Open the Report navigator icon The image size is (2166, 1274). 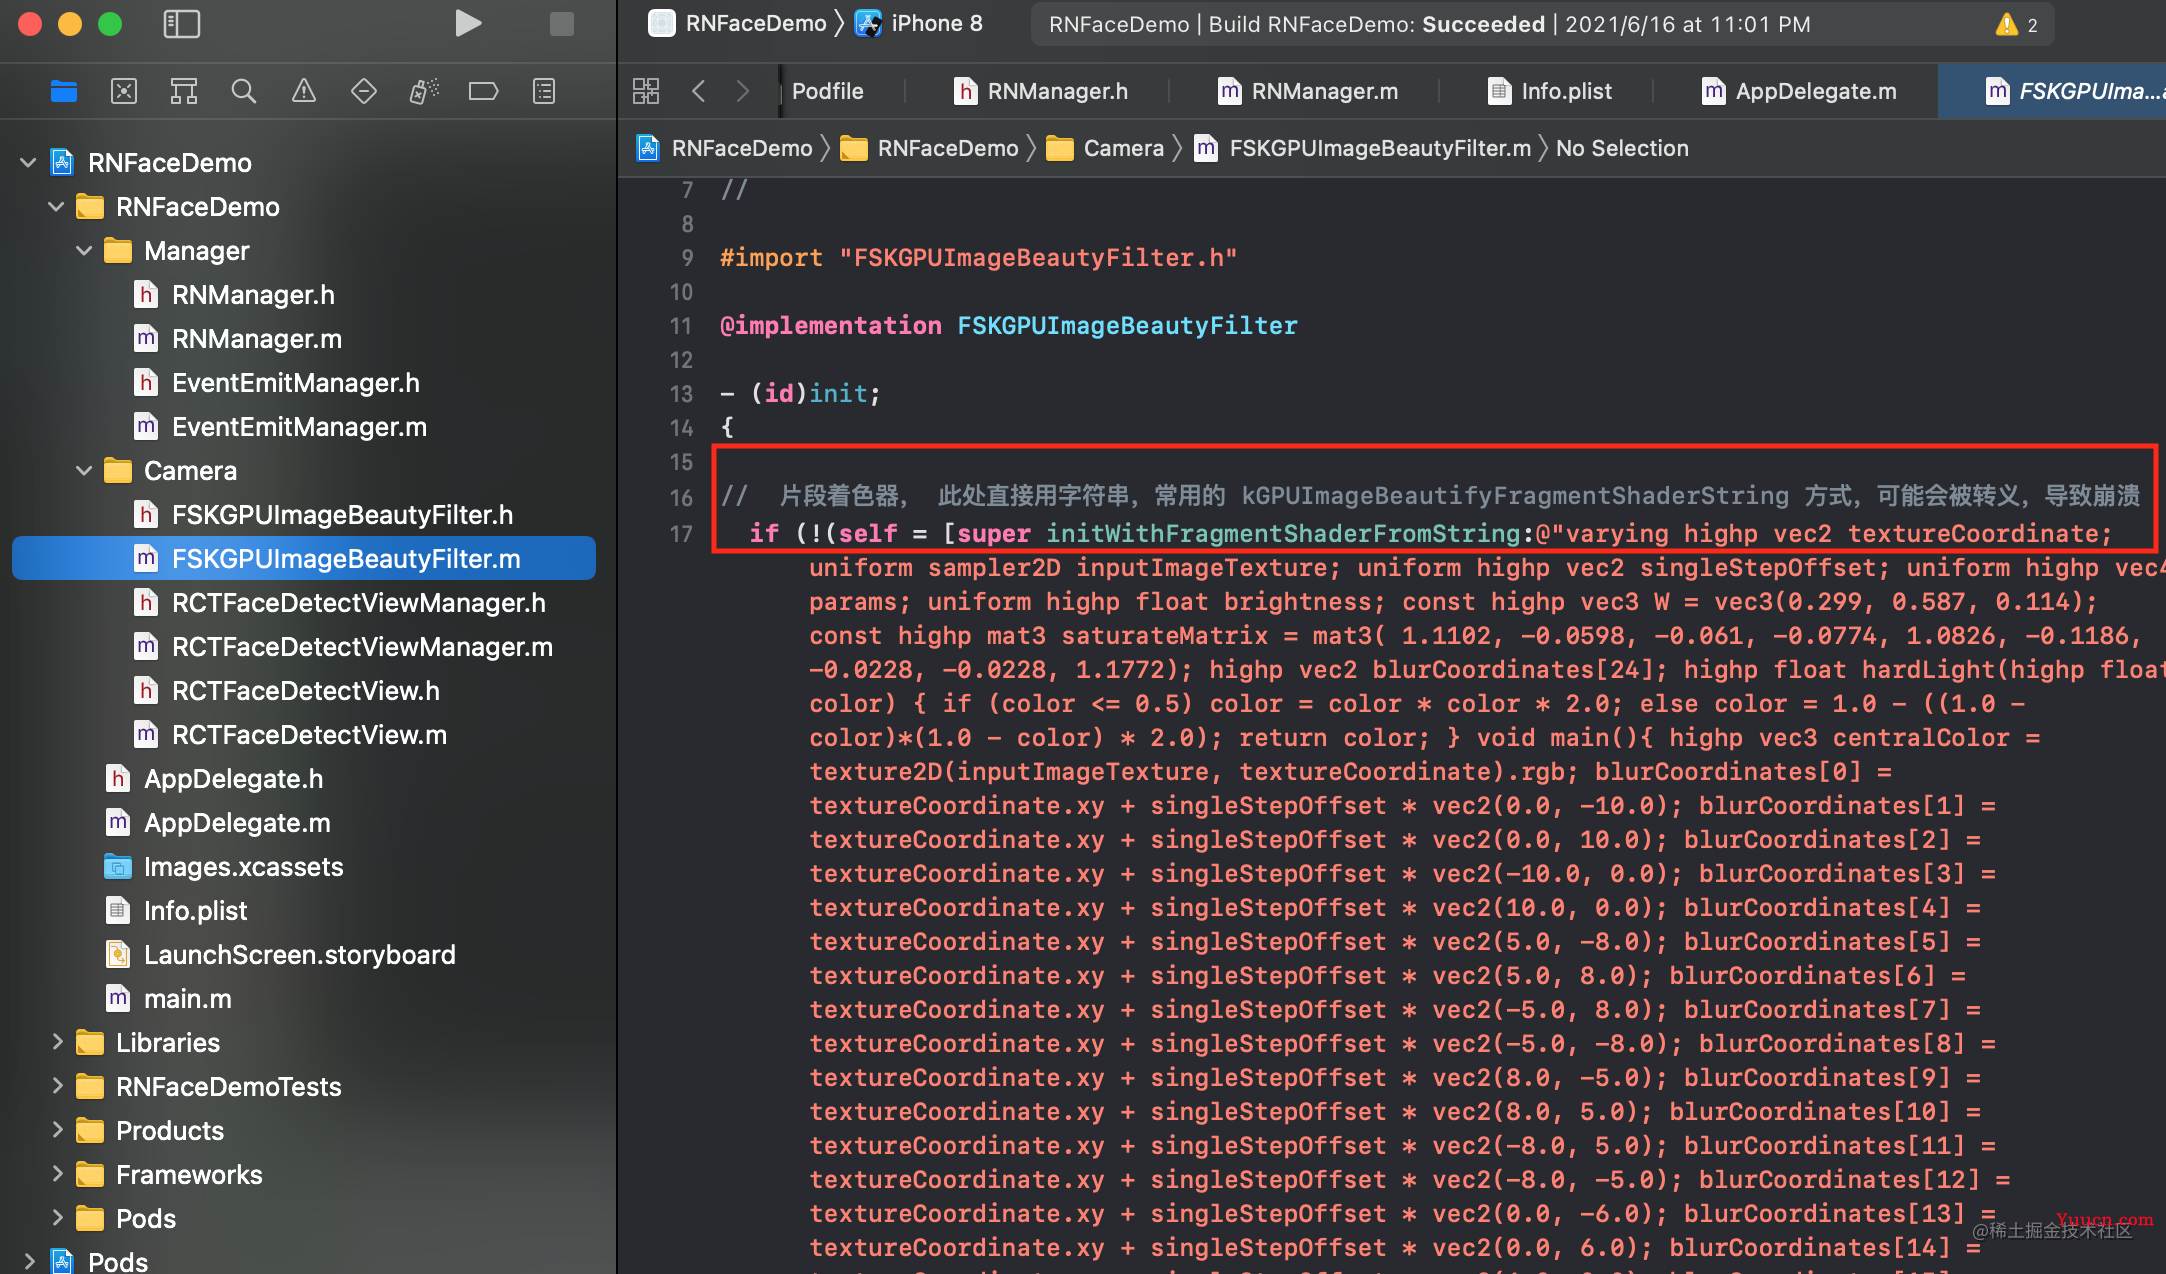coord(543,91)
